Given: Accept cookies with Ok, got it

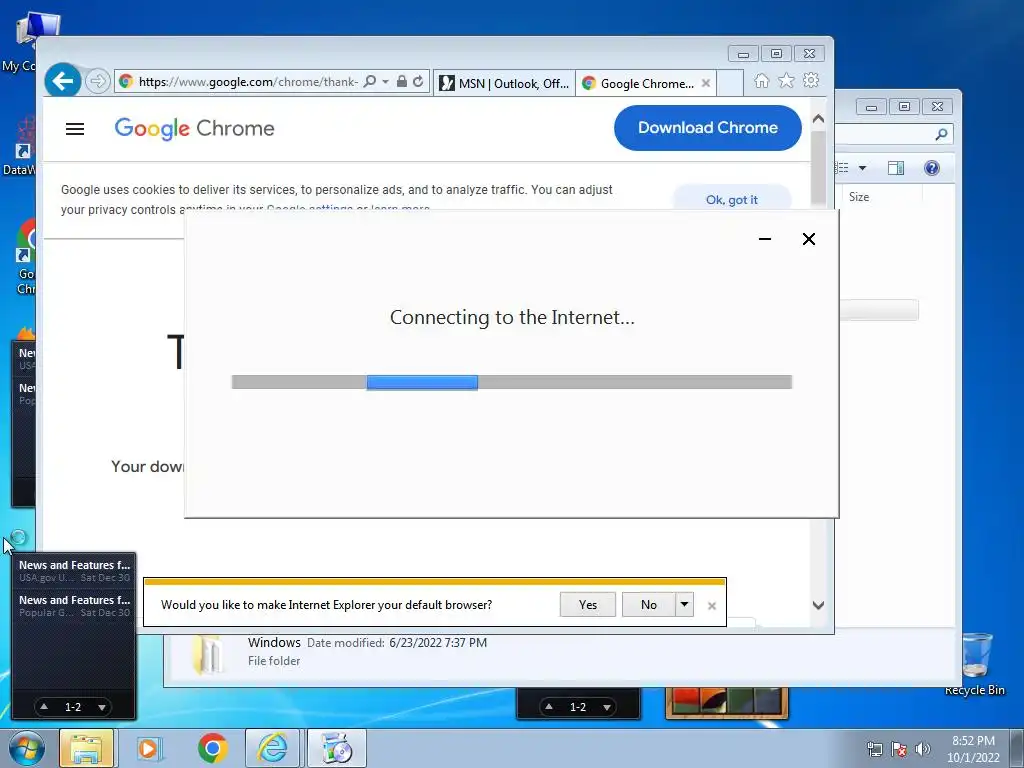Looking at the screenshot, I should [731, 199].
